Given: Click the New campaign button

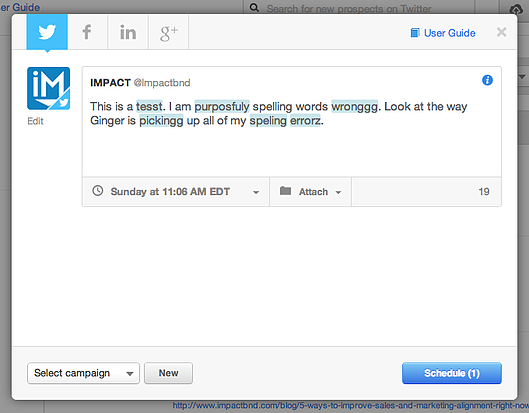Looking at the screenshot, I should pyautogui.click(x=168, y=373).
